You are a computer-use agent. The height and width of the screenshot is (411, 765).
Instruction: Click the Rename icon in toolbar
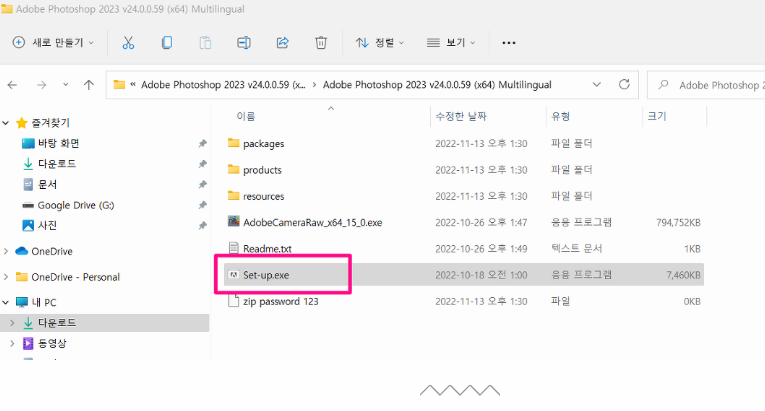click(243, 43)
